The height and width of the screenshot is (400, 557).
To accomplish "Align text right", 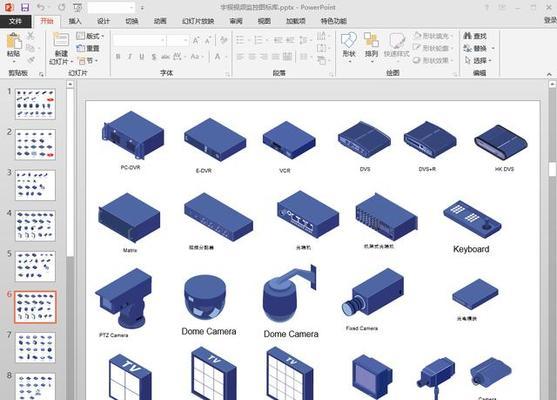I will [264, 56].
